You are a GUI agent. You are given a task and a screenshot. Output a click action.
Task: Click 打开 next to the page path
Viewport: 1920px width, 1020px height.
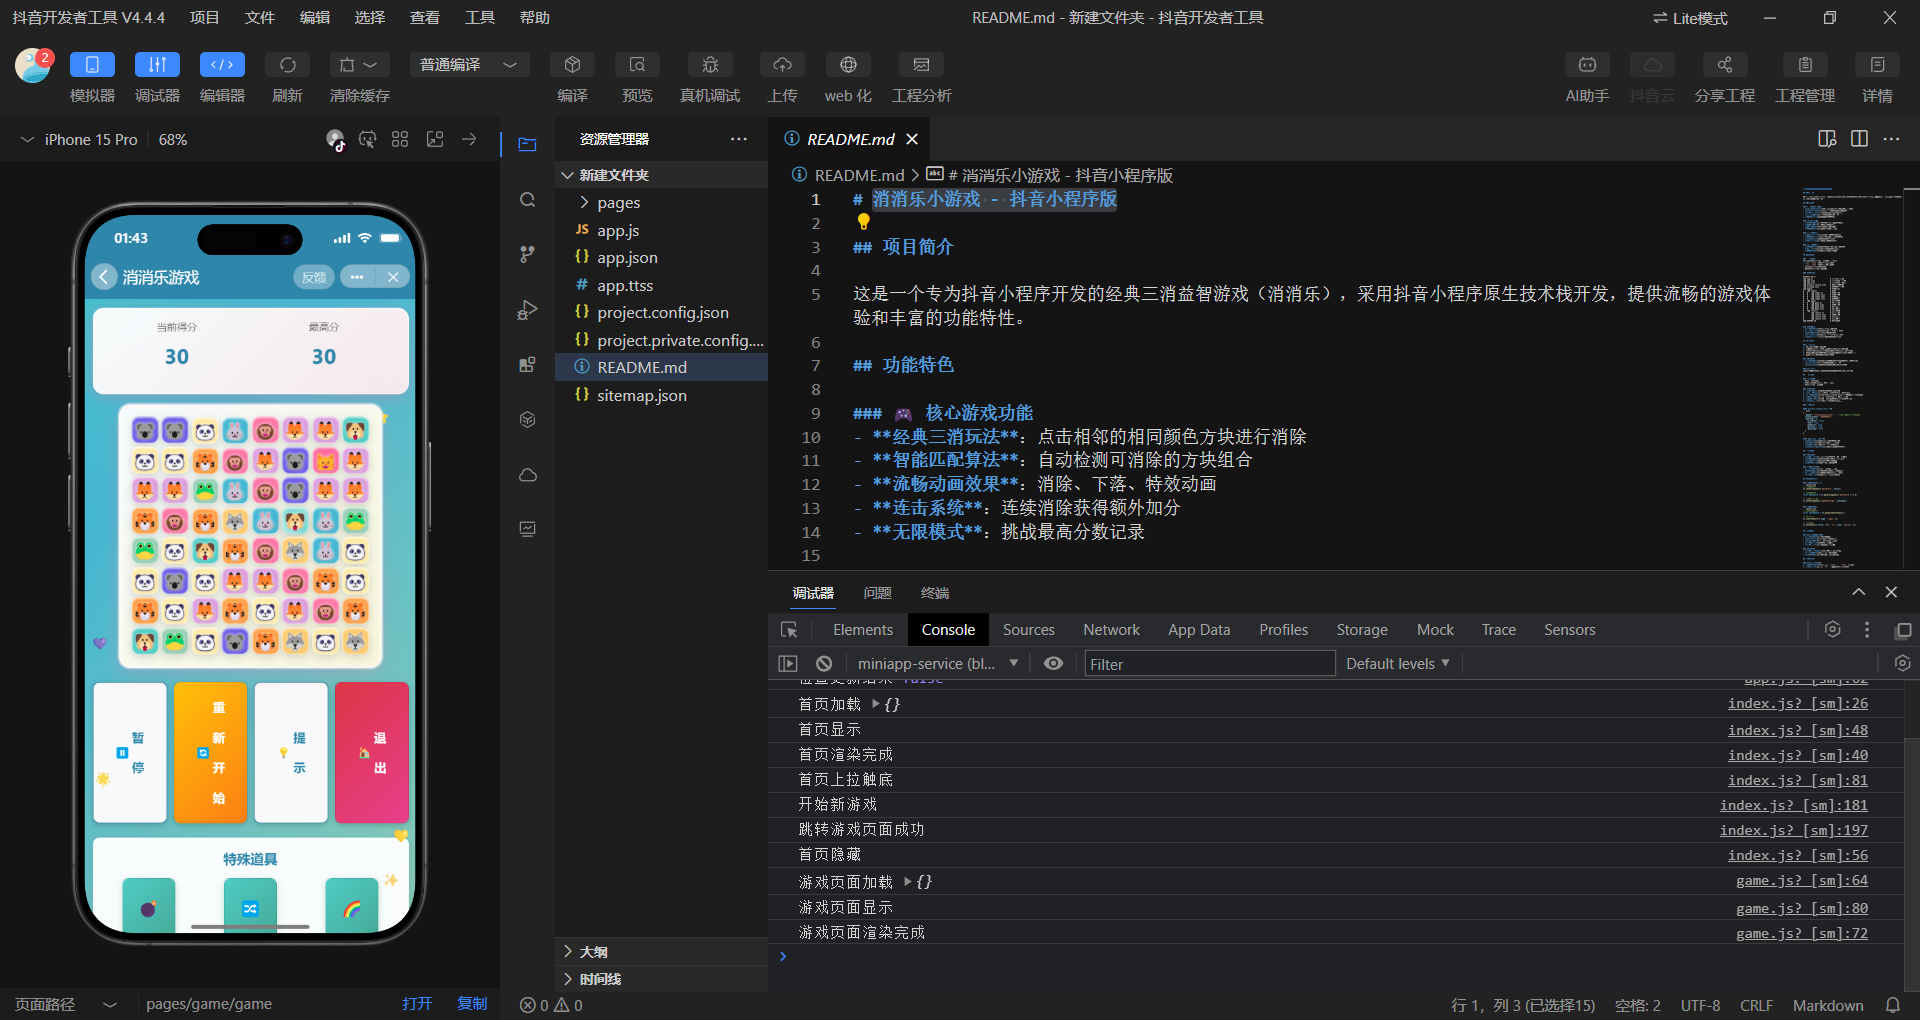point(417,1004)
